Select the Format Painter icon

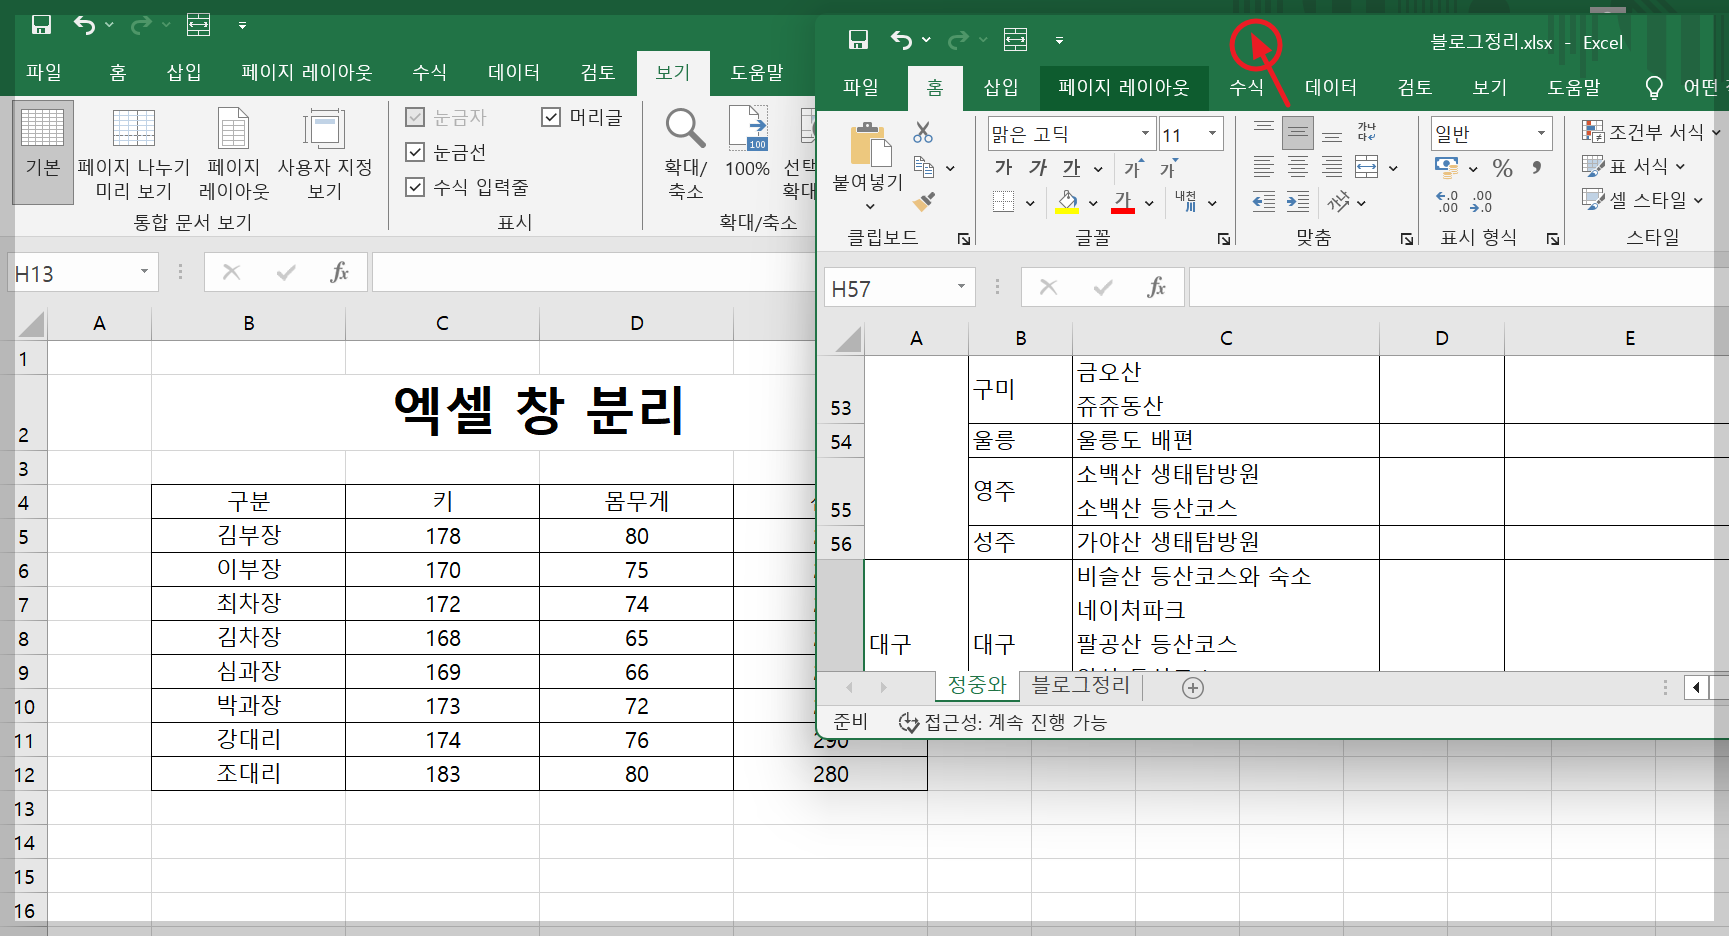click(x=925, y=204)
